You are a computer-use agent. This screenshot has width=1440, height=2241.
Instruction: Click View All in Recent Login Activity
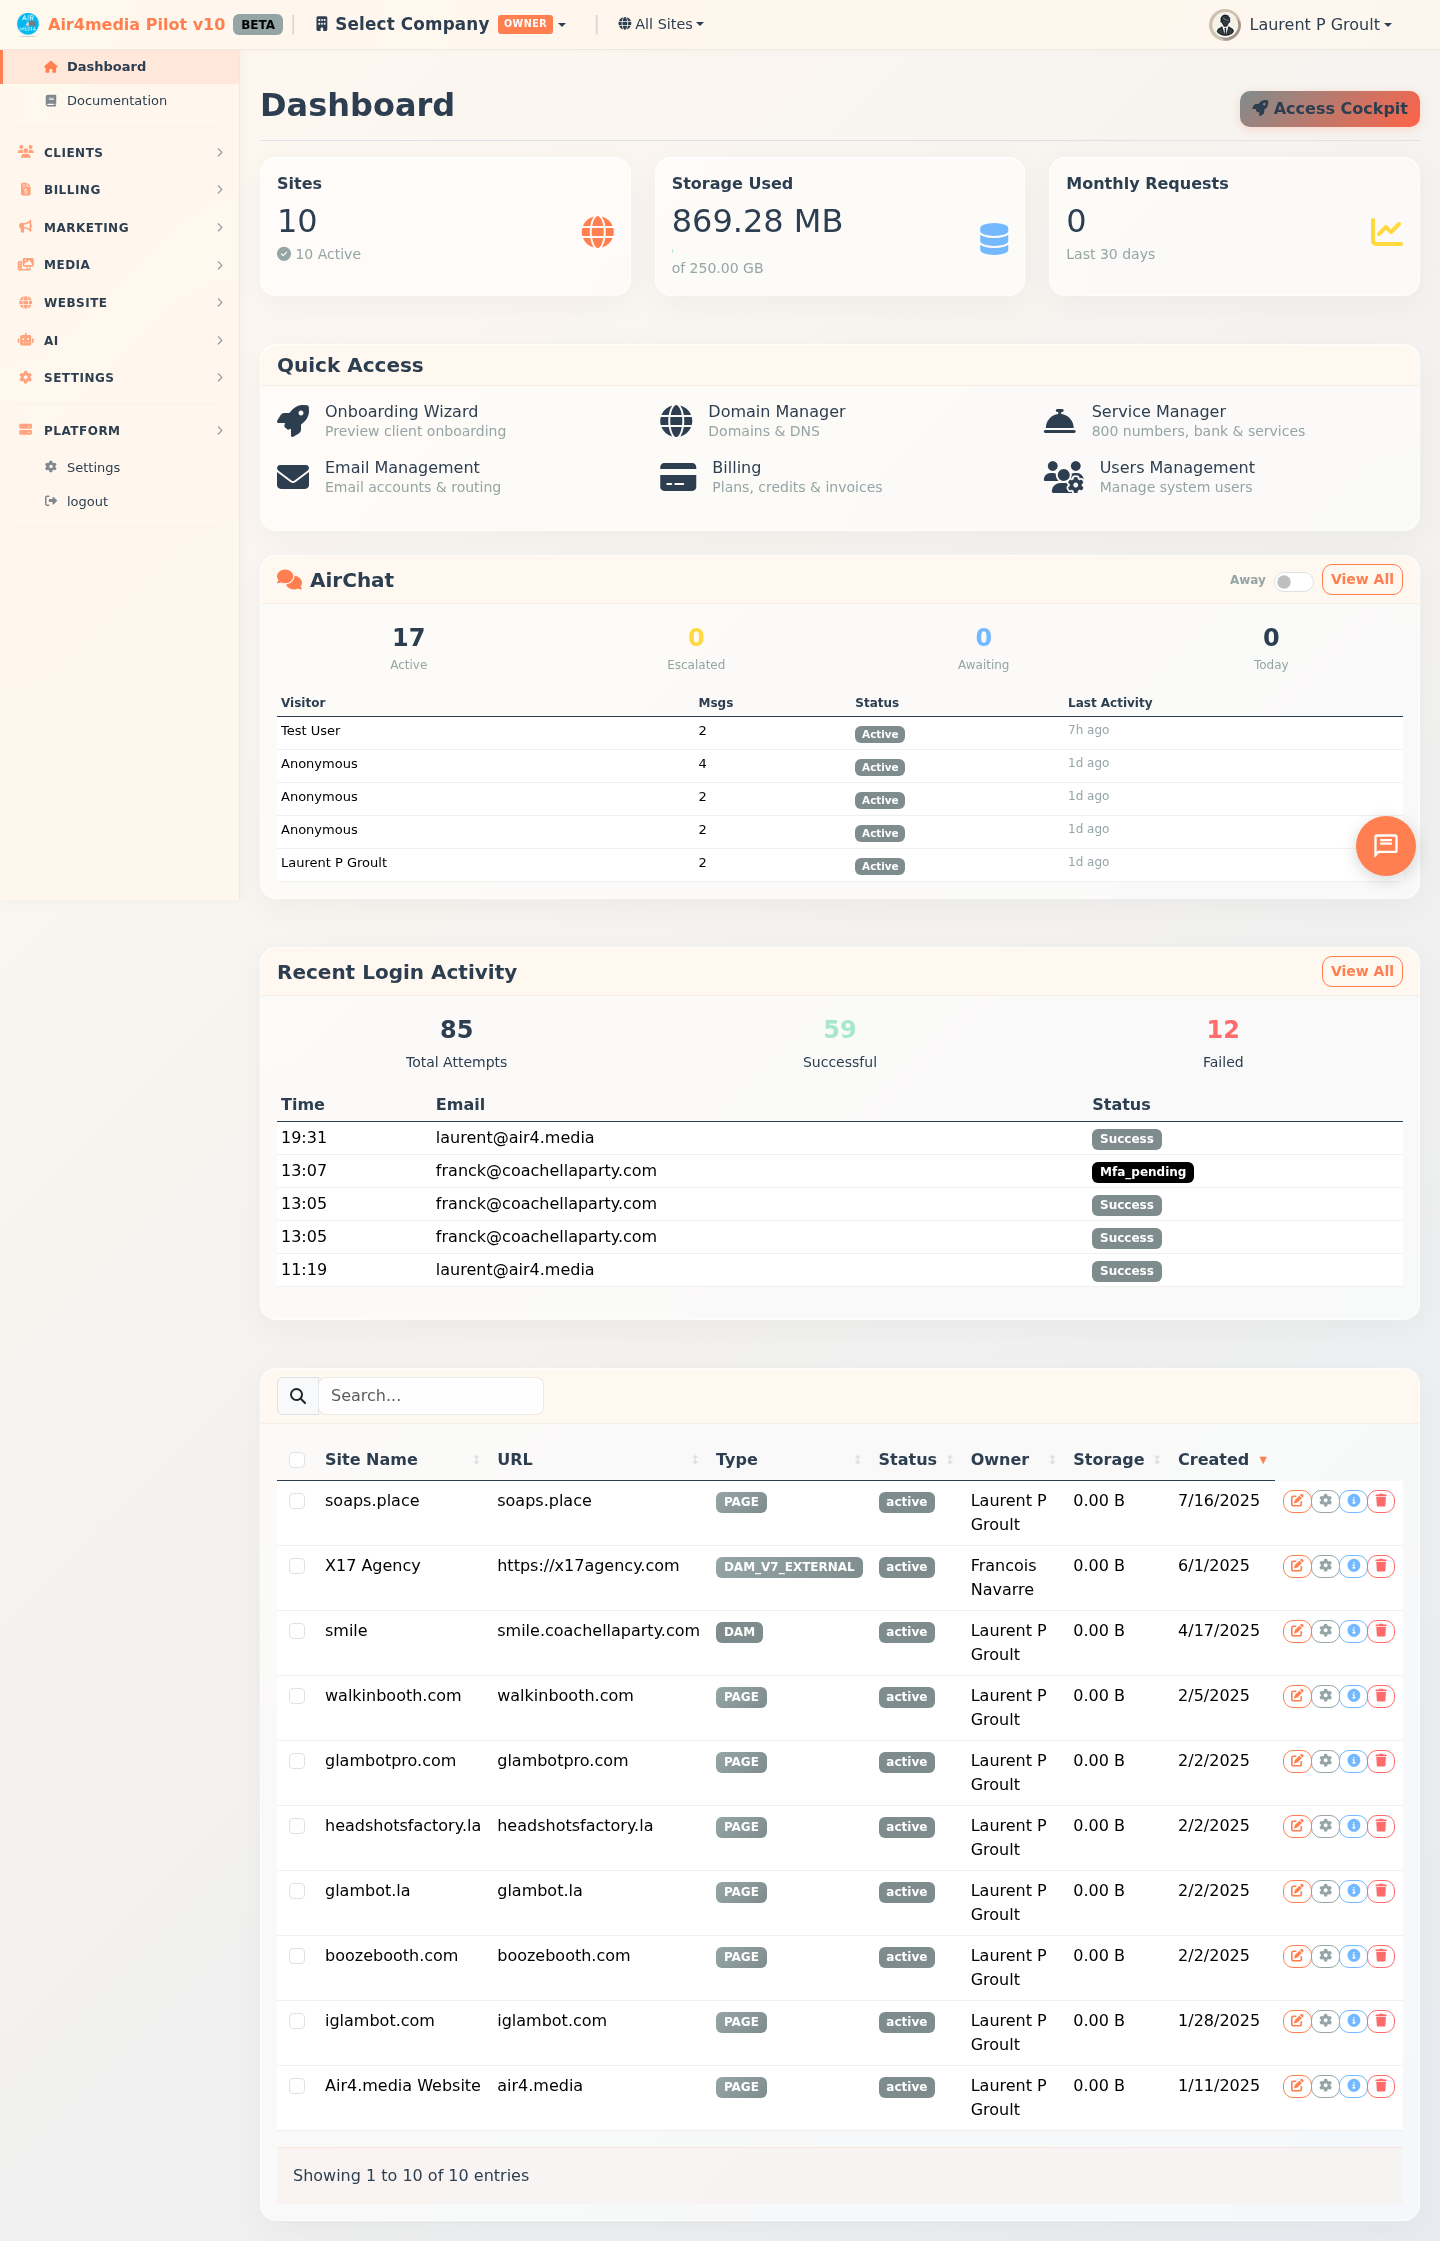point(1361,971)
